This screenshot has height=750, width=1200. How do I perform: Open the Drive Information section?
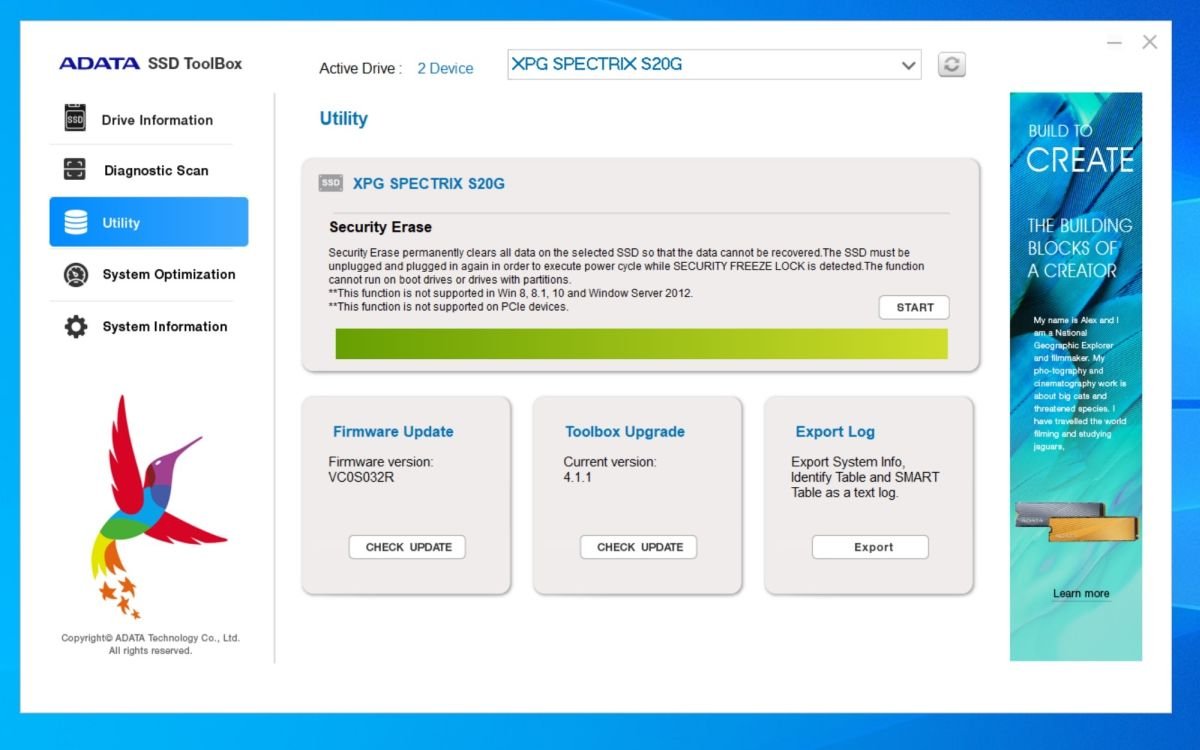149,119
